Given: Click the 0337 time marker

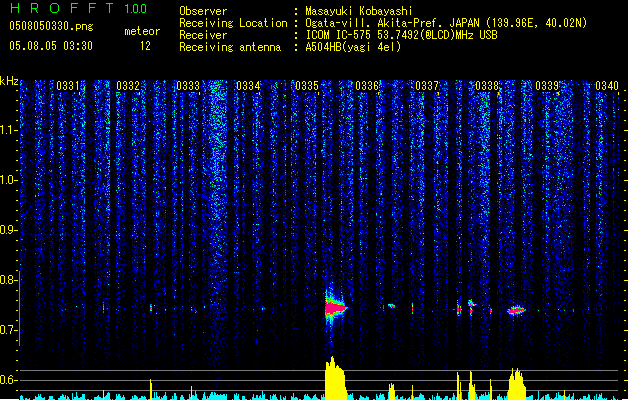Looking at the screenshot, I should 427,85.
